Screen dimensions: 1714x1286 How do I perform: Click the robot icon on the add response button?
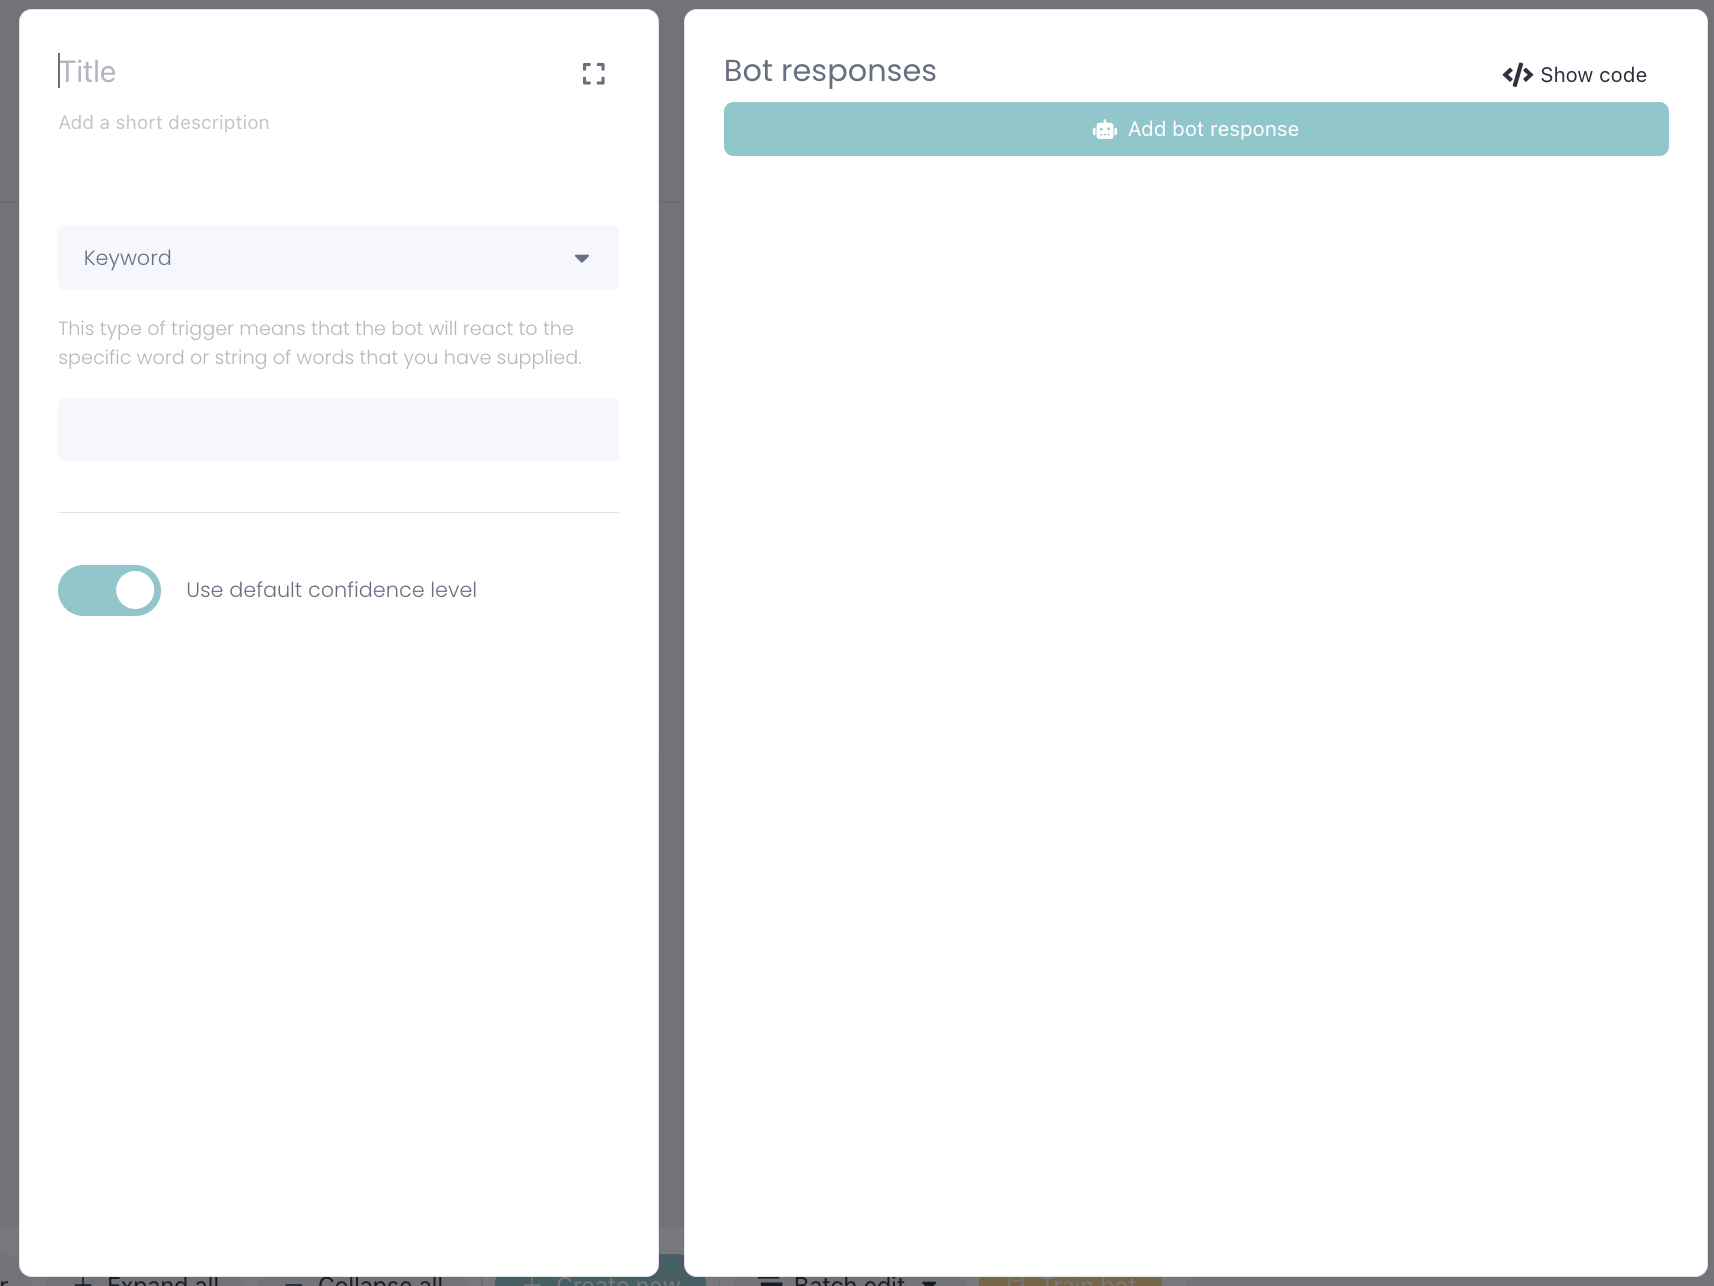[x=1104, y=130]
